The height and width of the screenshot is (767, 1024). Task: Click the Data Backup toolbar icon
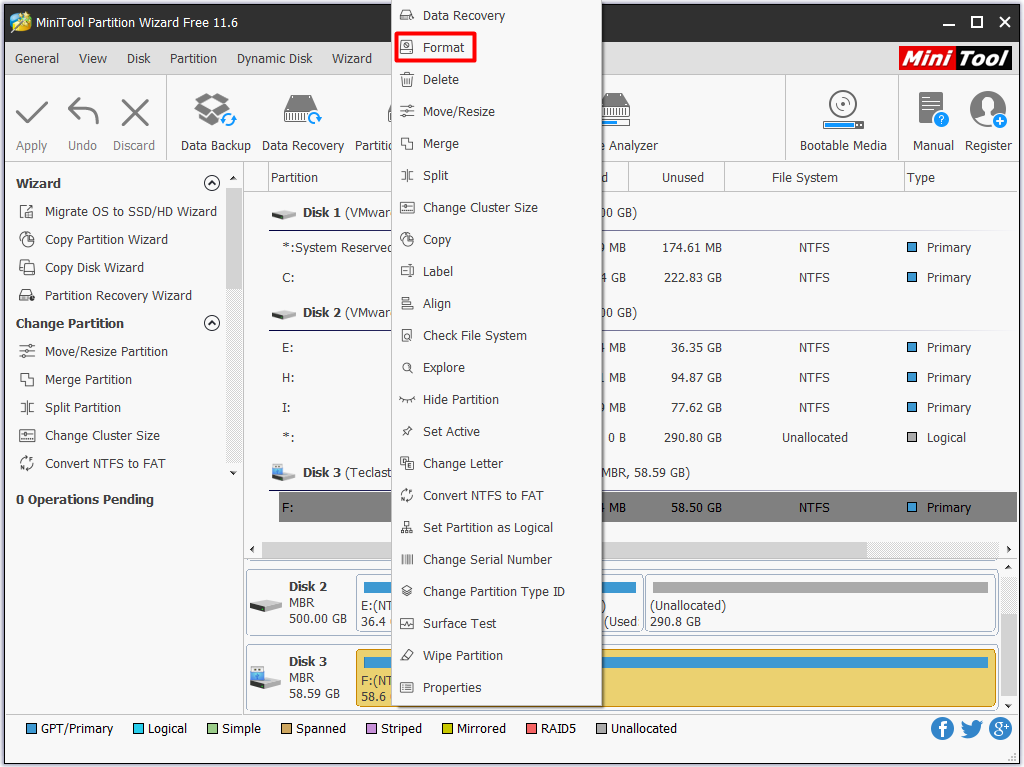[x=215, y=112]
